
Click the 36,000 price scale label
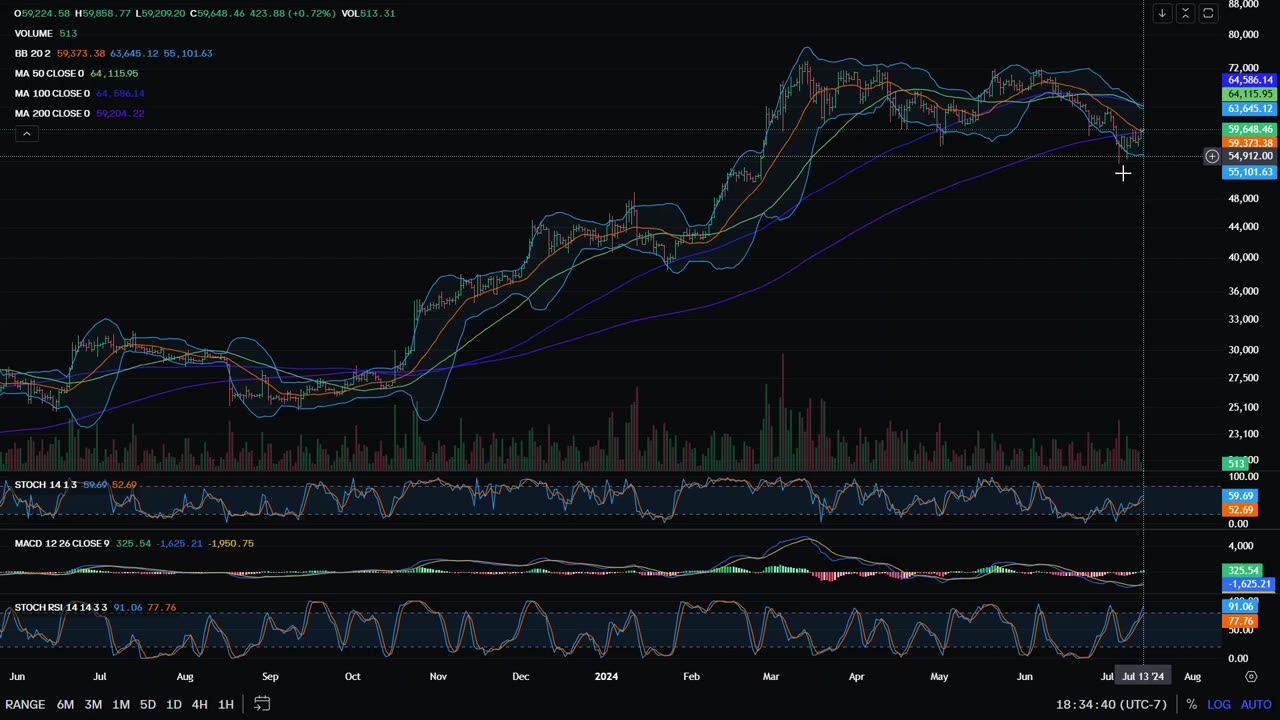pyautogui.click(x=1243, y=292)
